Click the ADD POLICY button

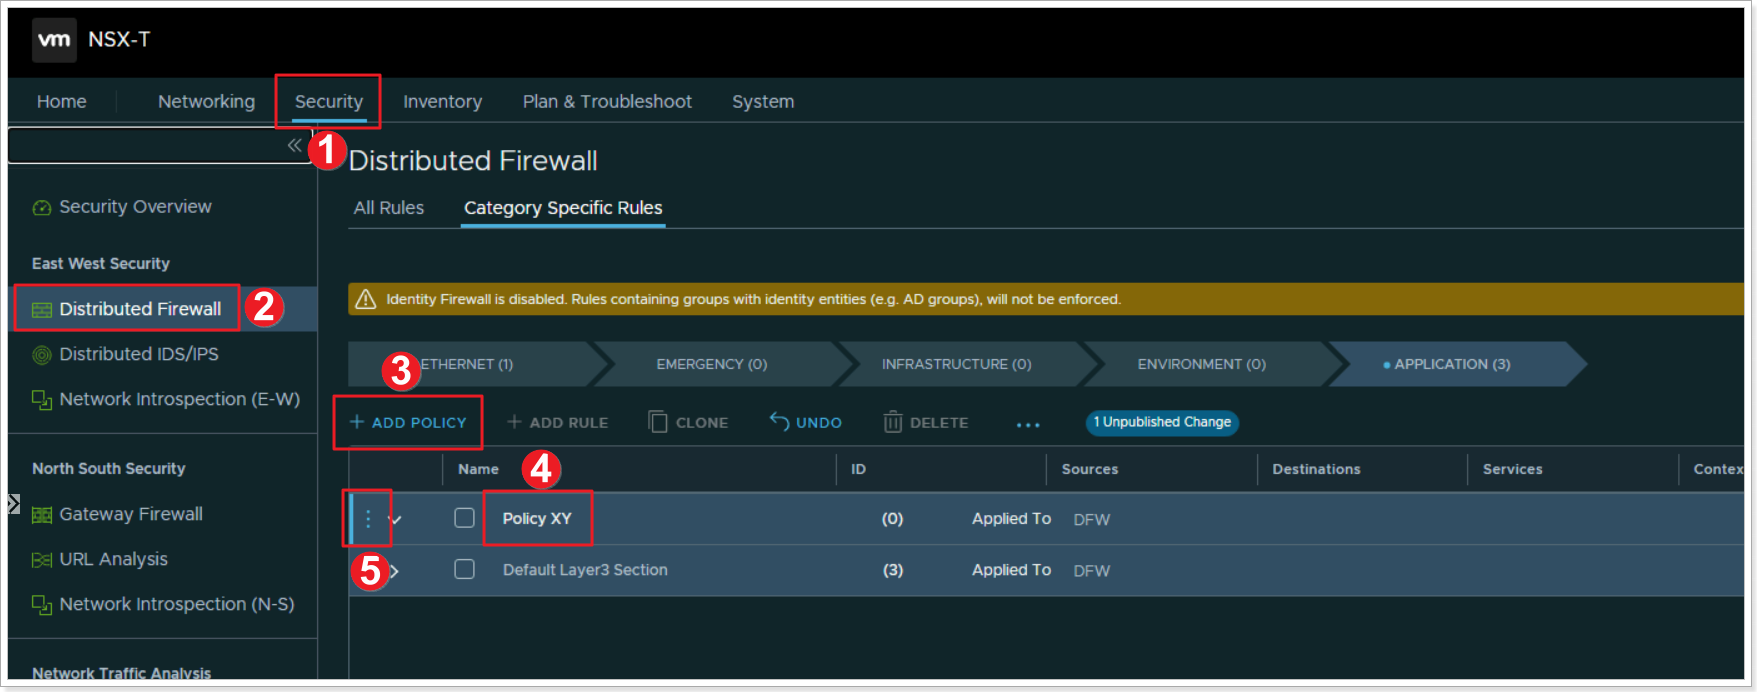pos(408,423)
